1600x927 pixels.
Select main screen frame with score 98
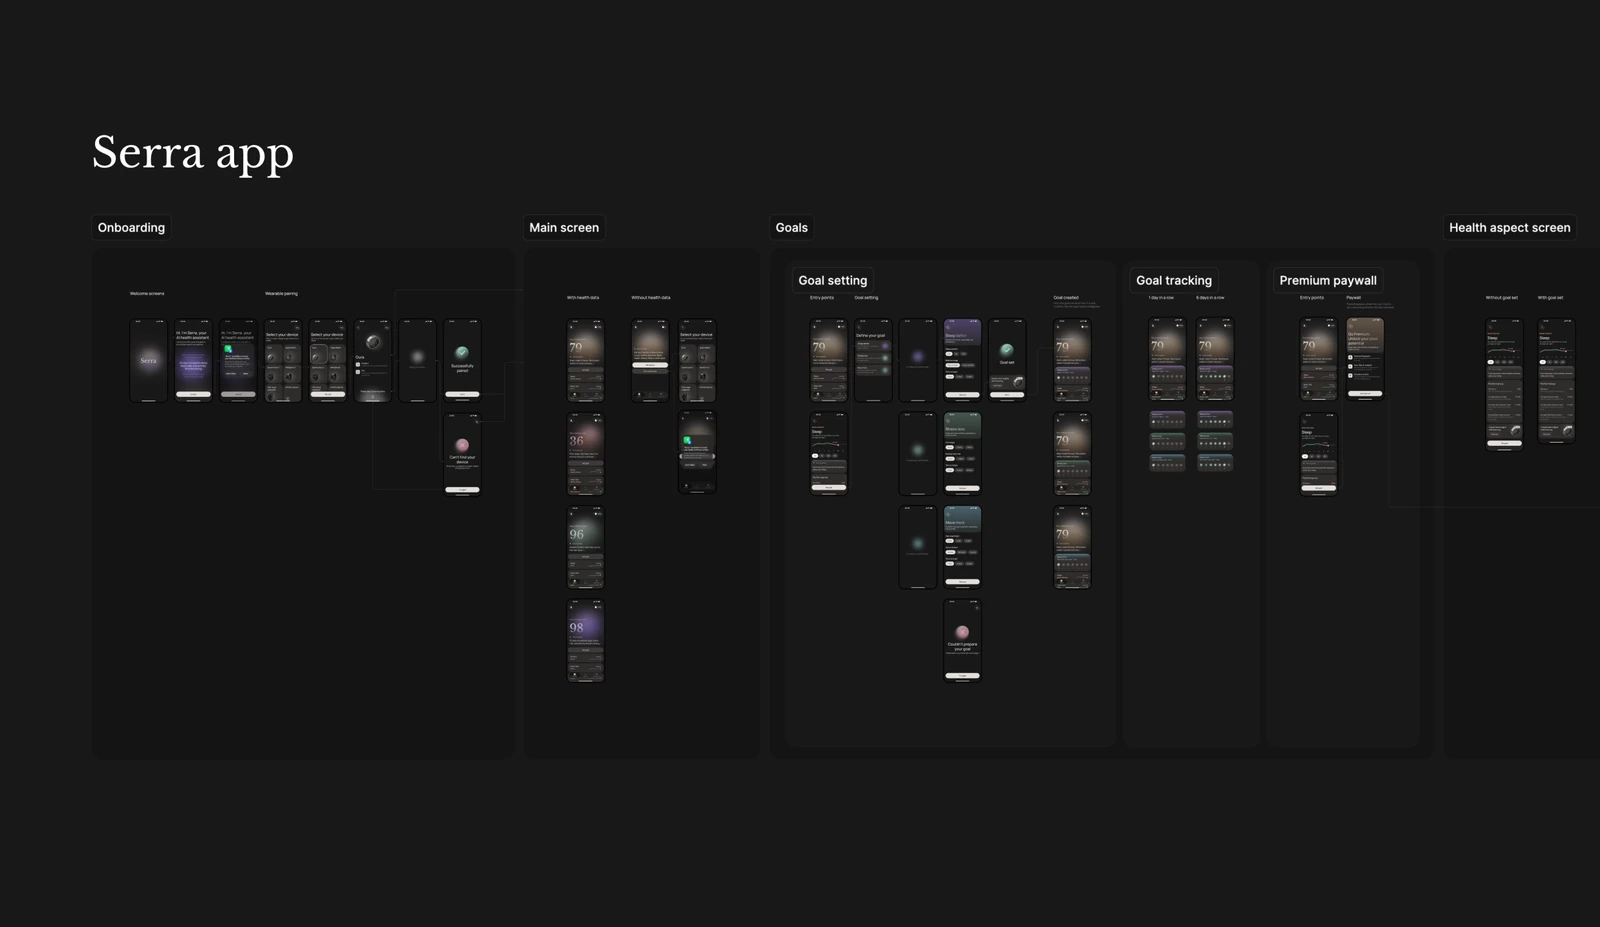pyautogui.click(x=585, y=641)
